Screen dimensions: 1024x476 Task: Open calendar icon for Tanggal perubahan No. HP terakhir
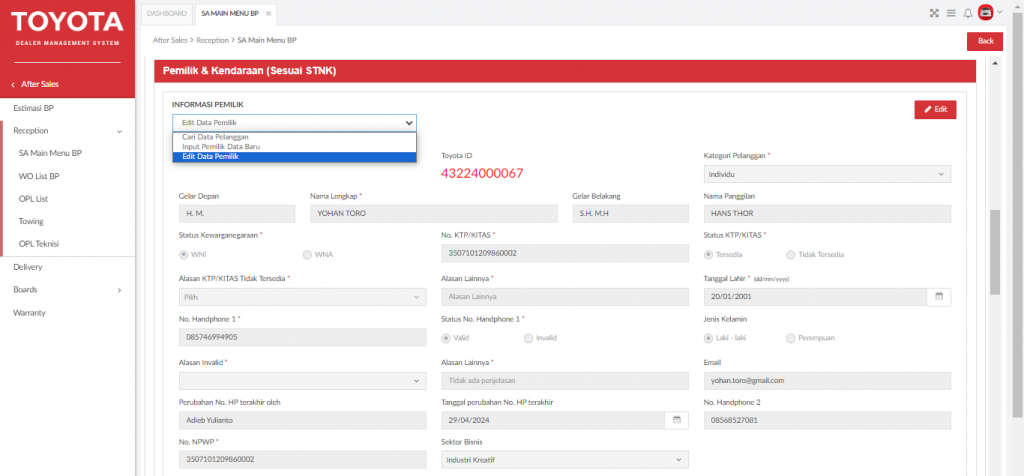click(x=677, y=420)
